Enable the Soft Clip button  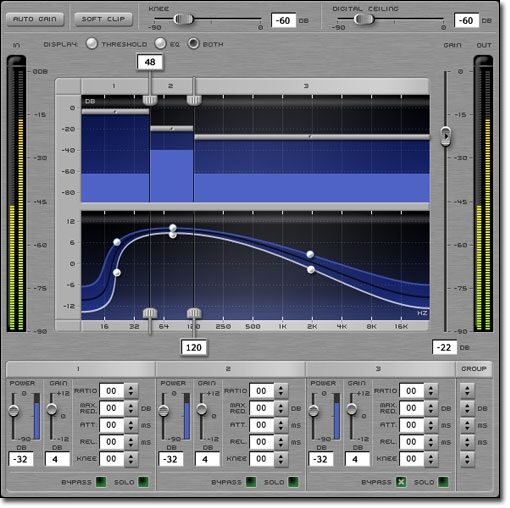click(x=103, y=19)
